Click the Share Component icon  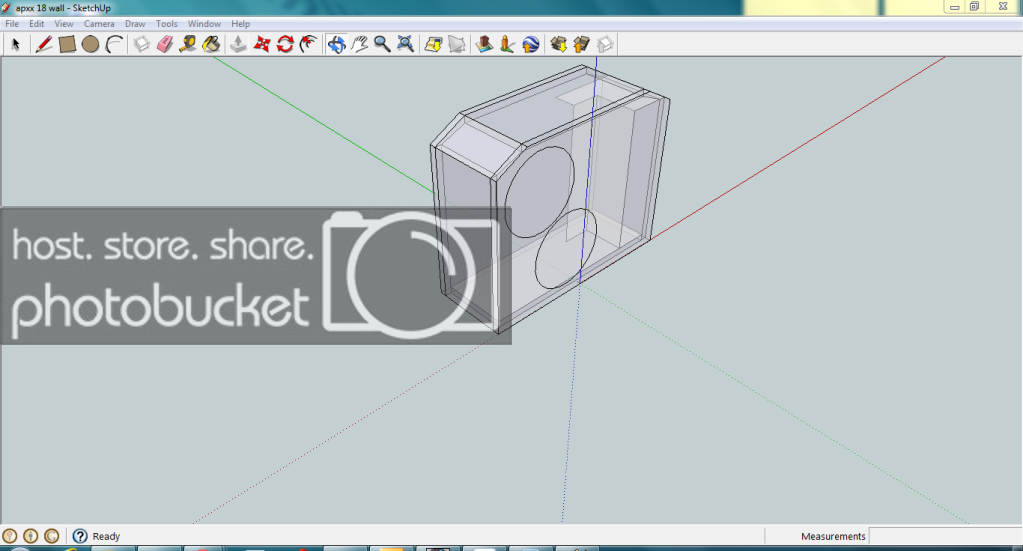pyautogui.click(x=605, y=44)
